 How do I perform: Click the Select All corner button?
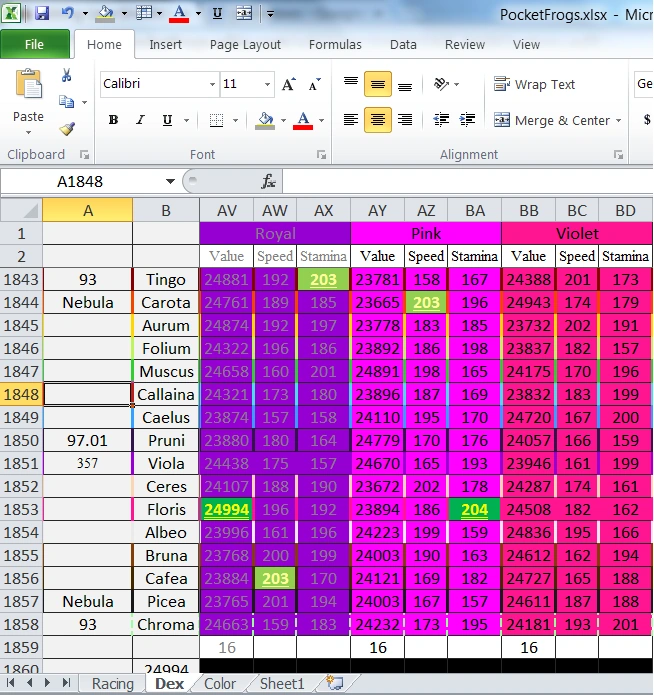tap(21, 210)
